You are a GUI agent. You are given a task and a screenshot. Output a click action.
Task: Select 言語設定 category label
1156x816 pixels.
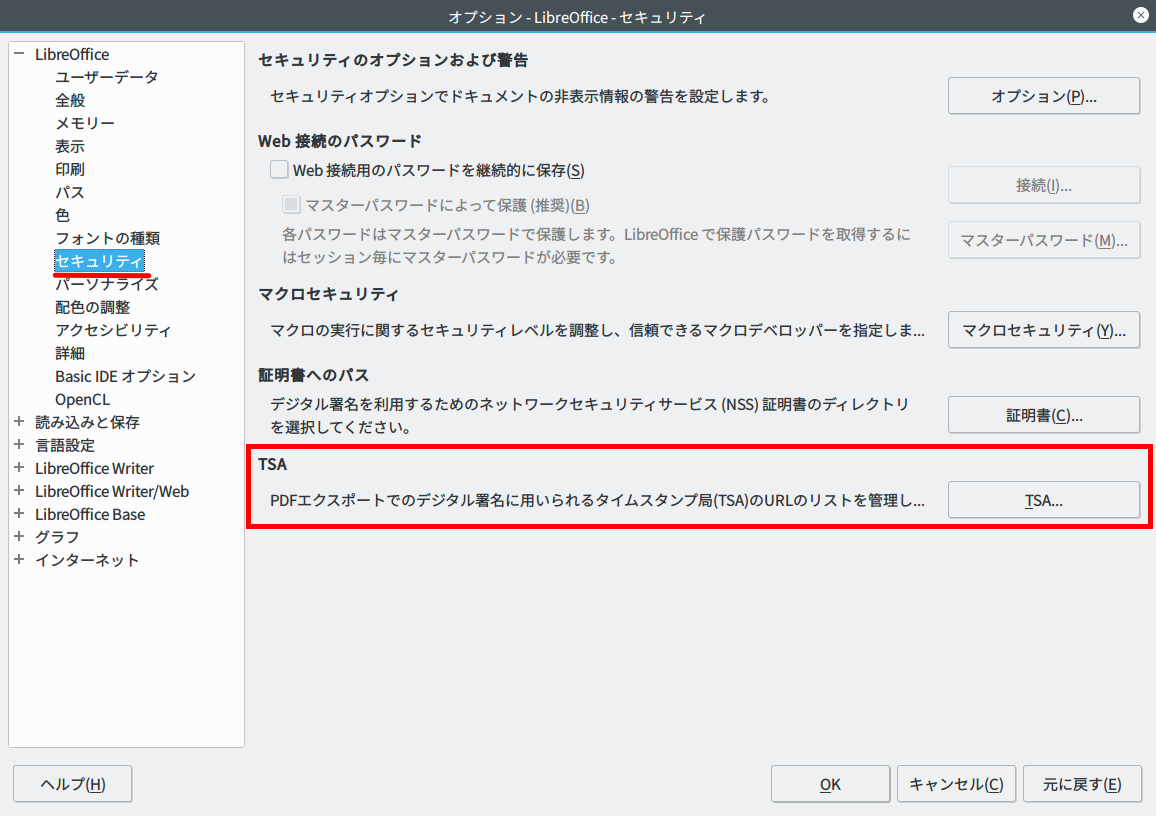(65, 444)
